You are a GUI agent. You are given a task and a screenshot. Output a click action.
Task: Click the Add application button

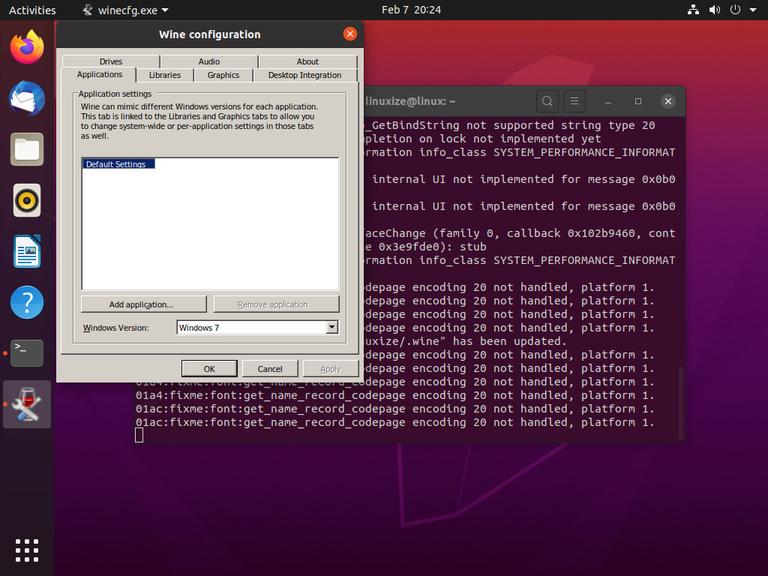pos(143,304)
